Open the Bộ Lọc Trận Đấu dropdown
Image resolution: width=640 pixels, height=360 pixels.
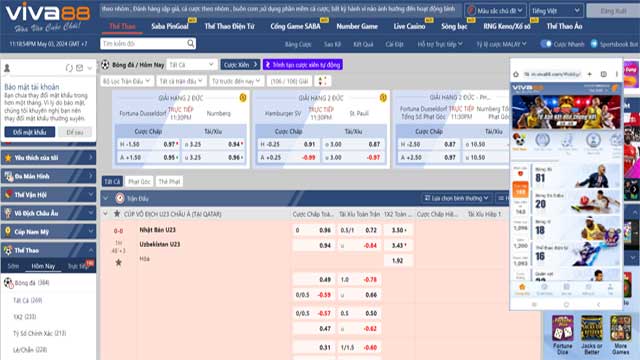pos(127,81)
